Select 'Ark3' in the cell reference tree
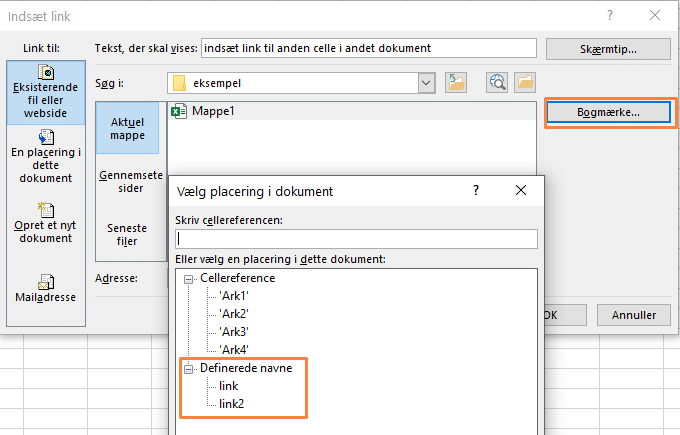This screenshot has width=680, height=435. pyautogui.click(x=233, y=331)
